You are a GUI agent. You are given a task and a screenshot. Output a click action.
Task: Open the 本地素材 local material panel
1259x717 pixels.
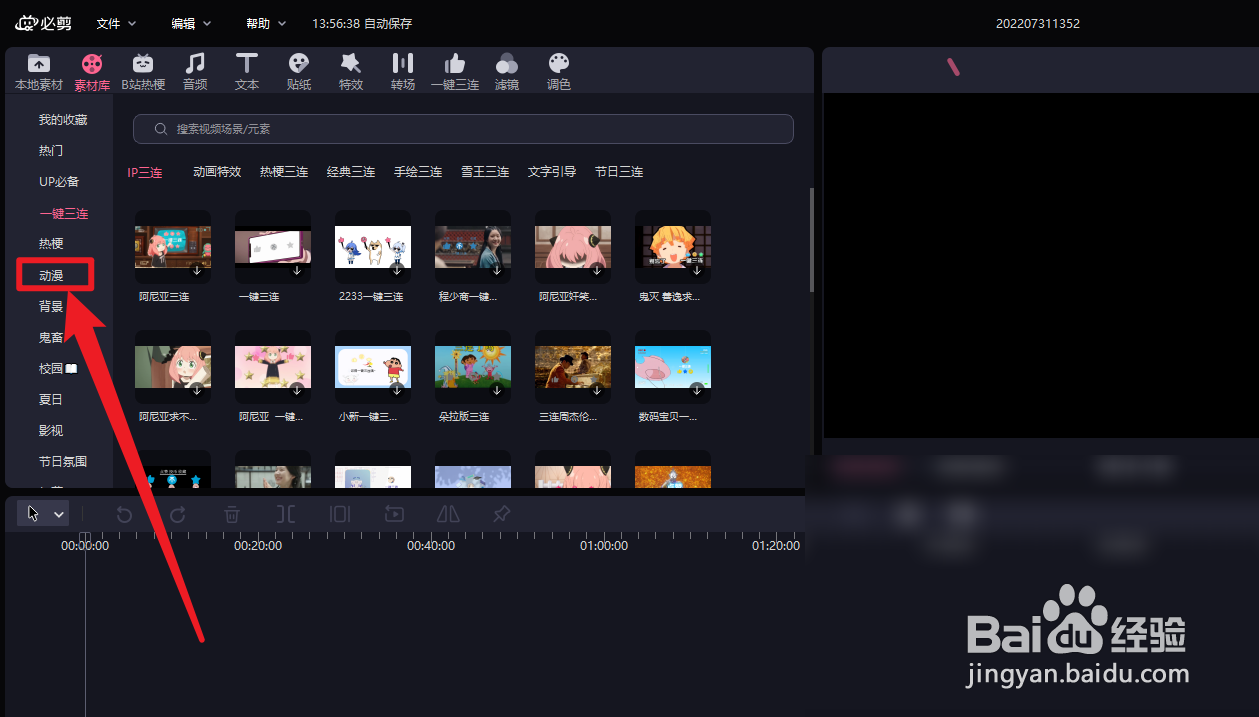39,72
